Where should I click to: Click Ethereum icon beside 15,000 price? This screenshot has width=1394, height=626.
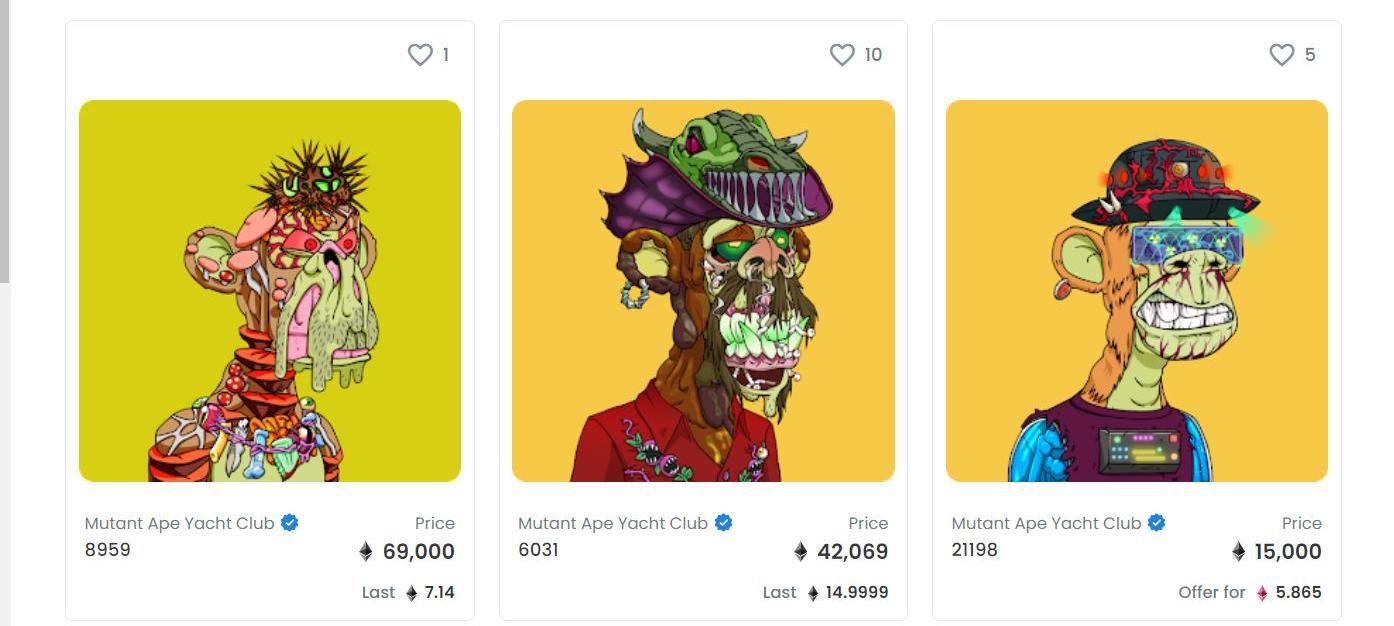1239,552
